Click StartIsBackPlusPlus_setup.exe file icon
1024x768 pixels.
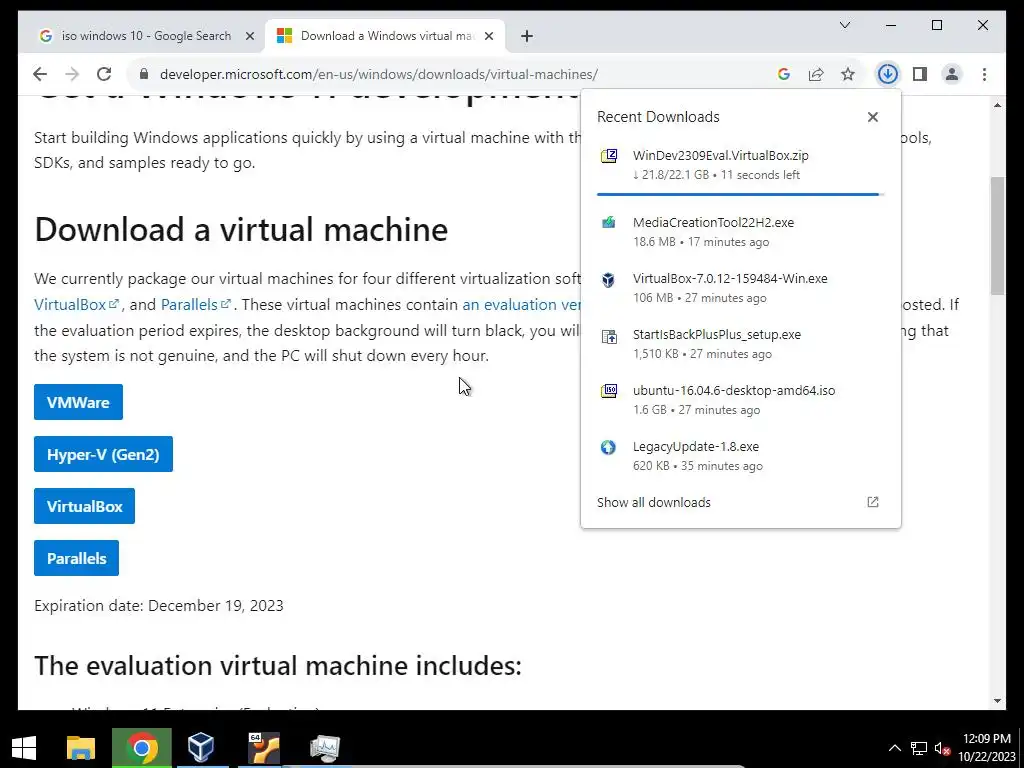point(609,336)
